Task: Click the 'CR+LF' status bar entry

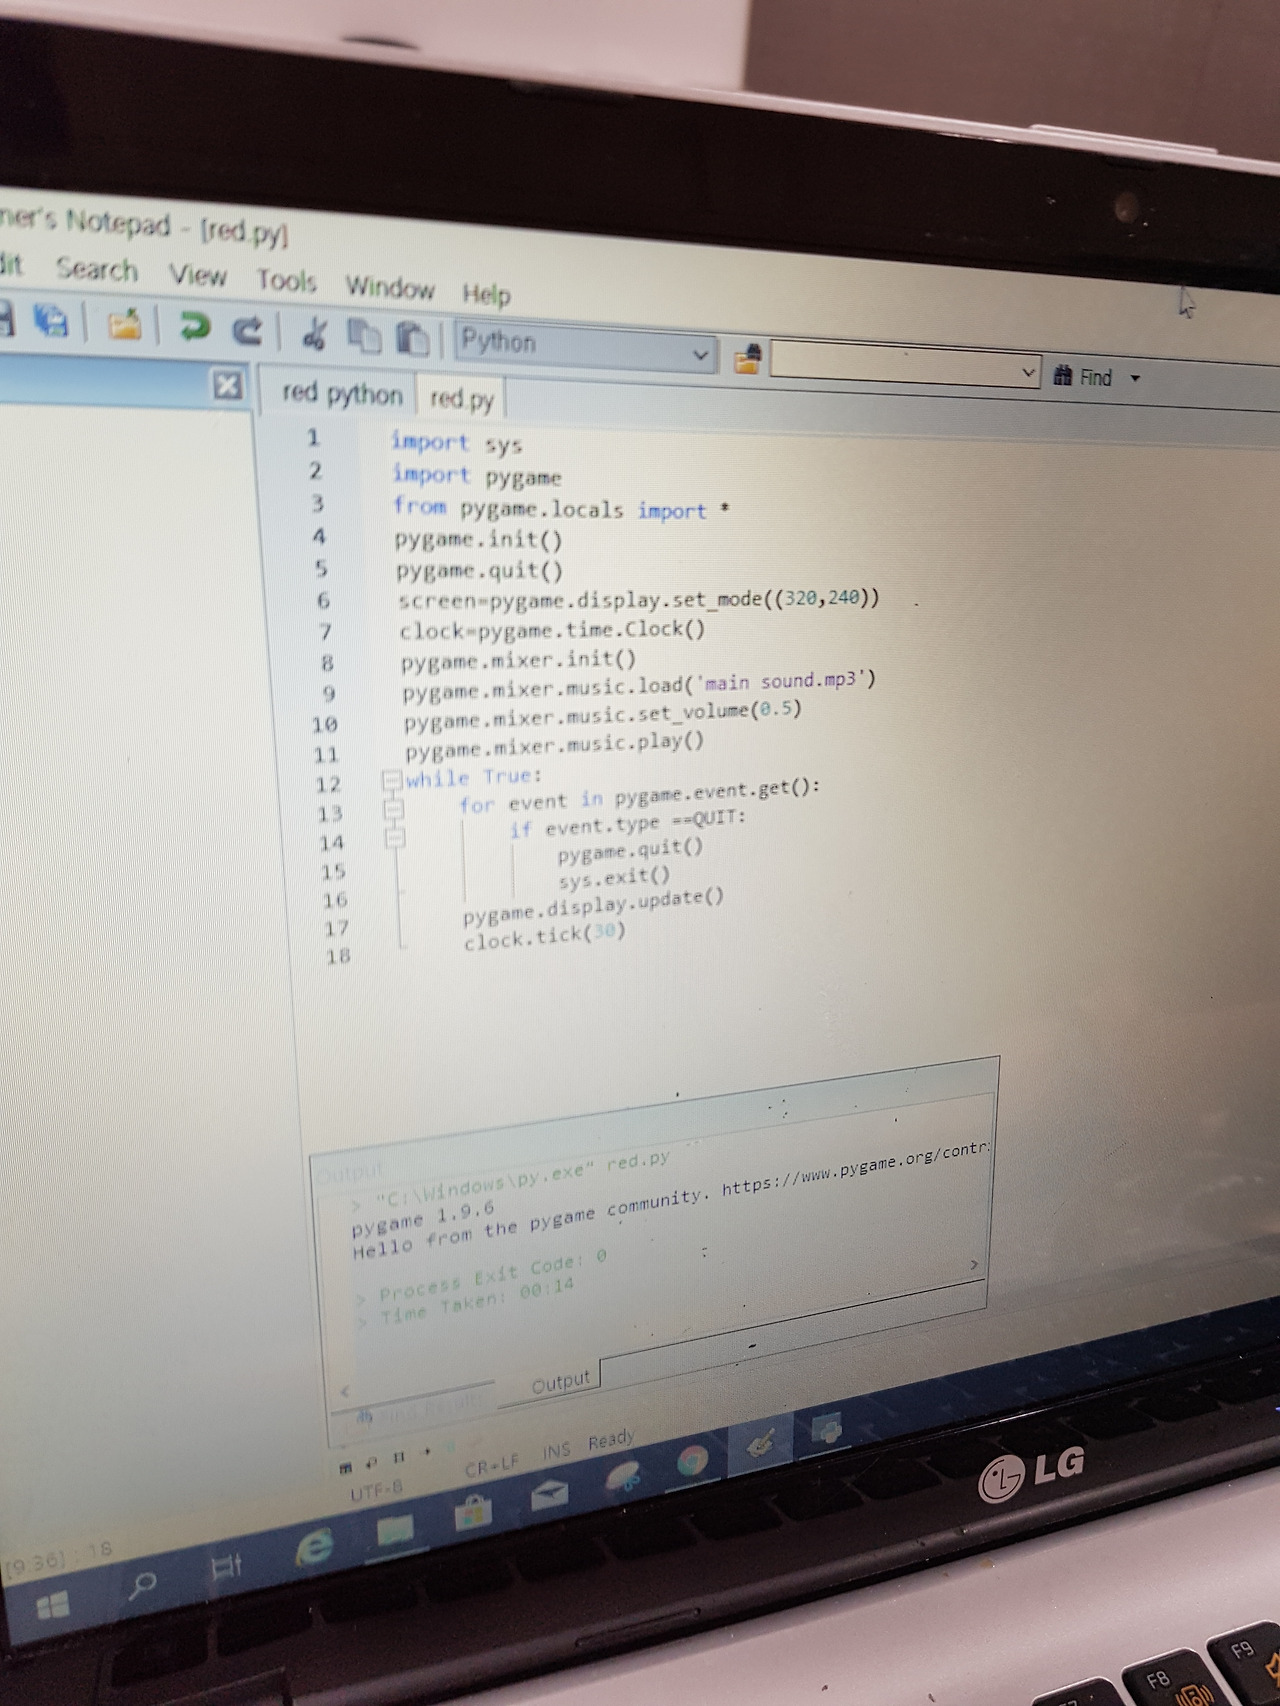Action: pyautogui.click(x=492, y=1465)
